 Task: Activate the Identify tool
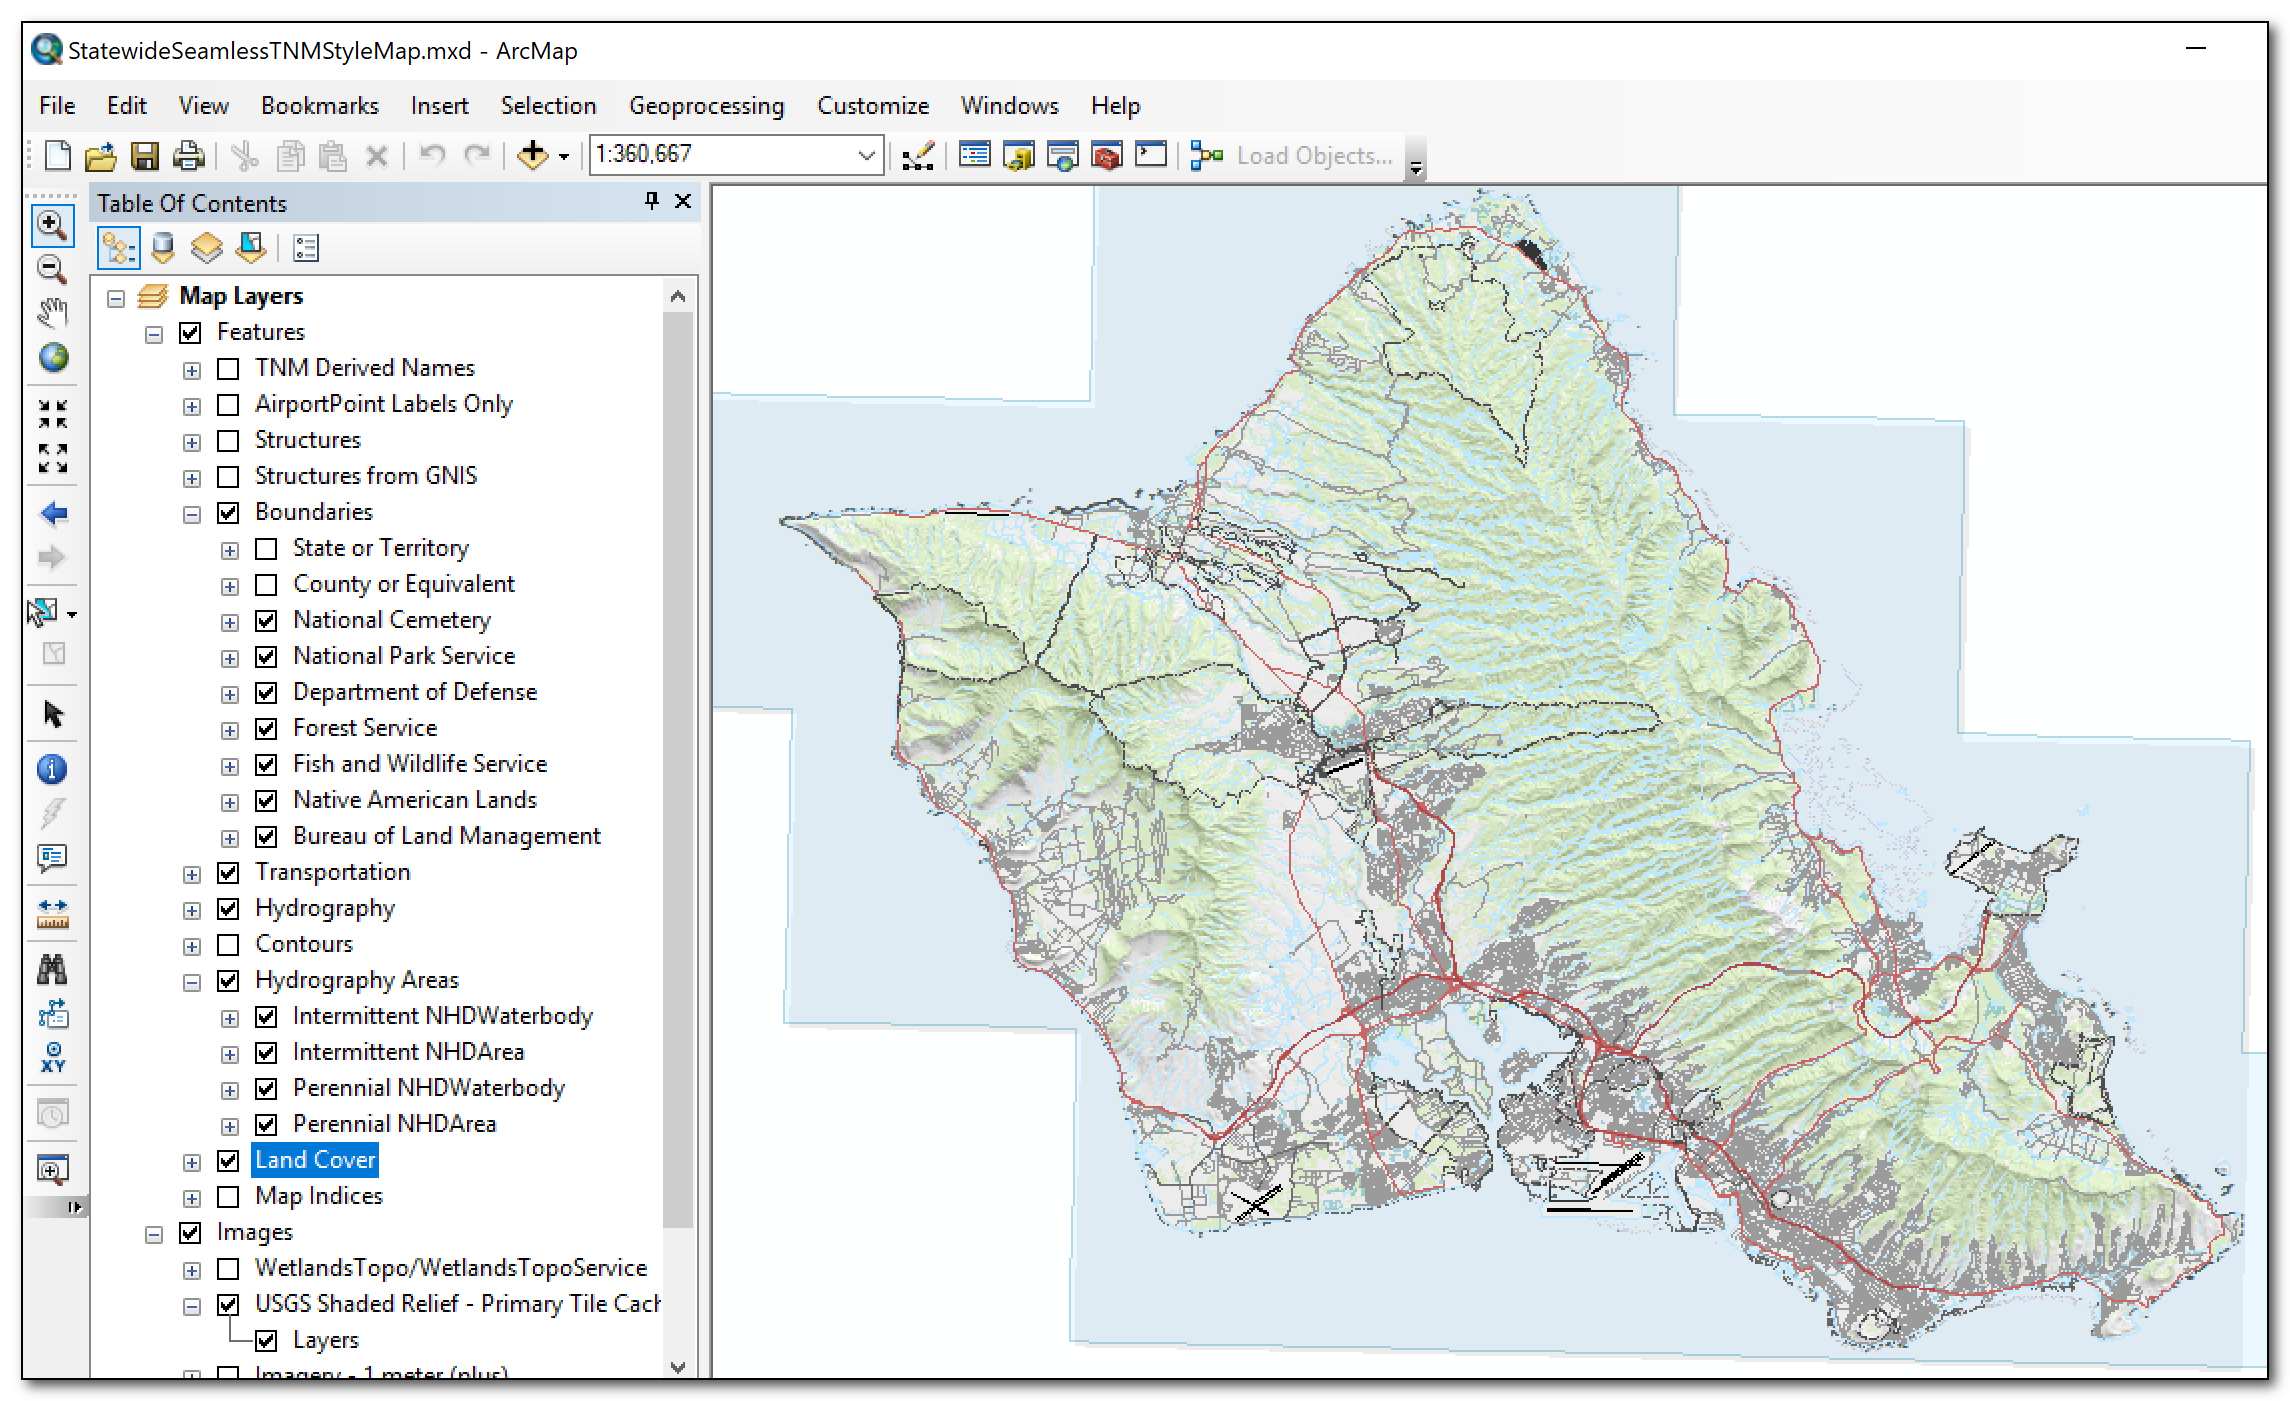[52, 769]
